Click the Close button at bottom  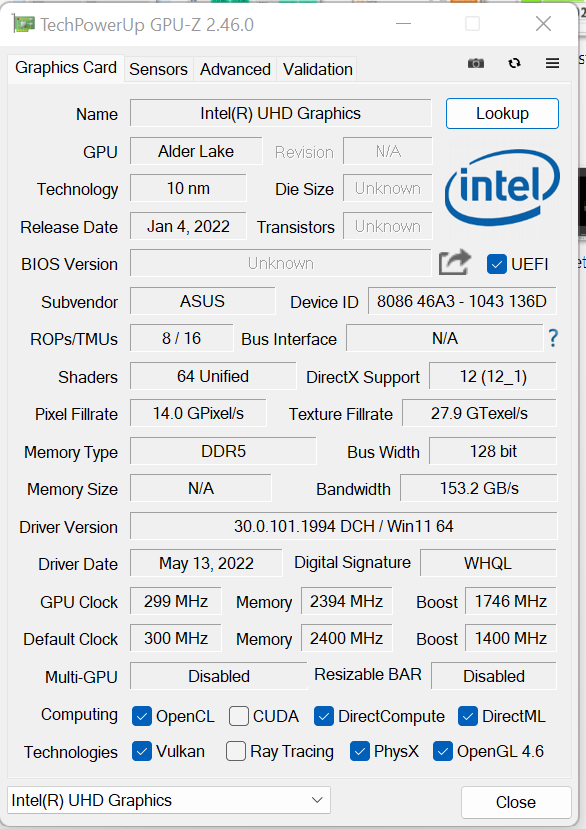point(516,802)
